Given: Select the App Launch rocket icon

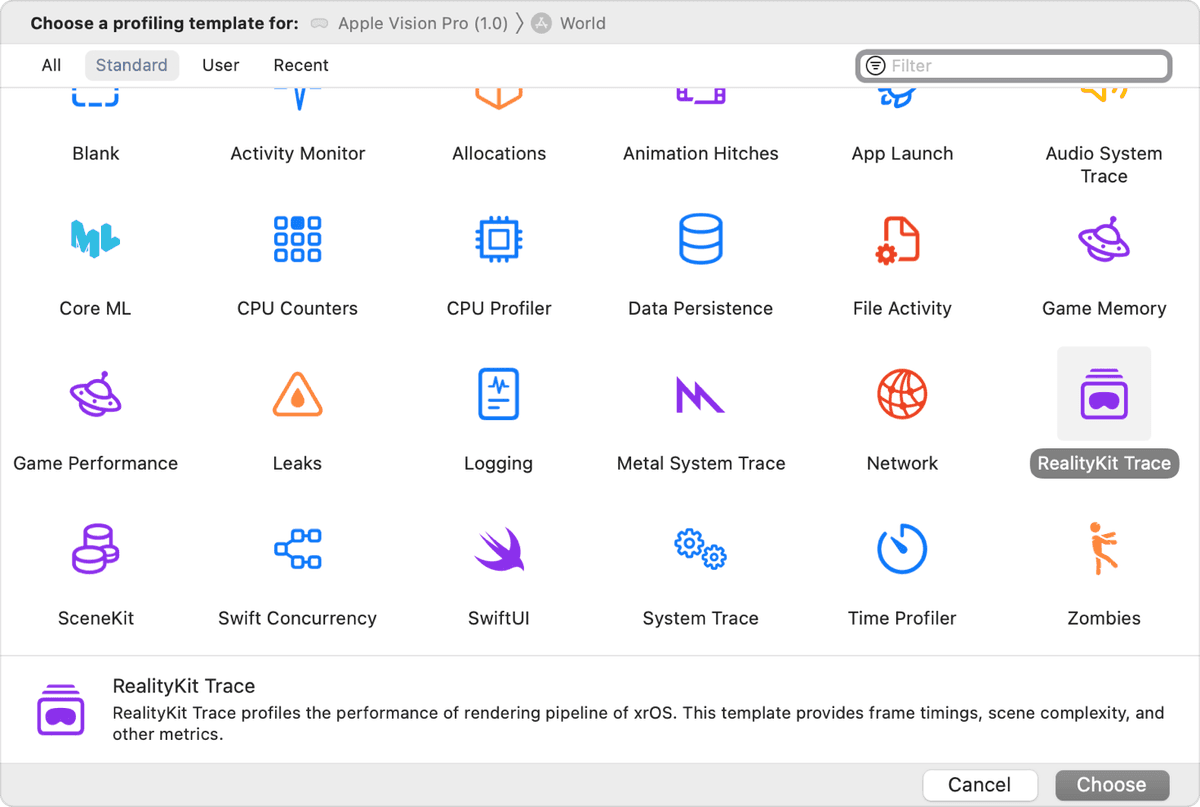Looking at the screenshot, I should click(x=897, y=98).
